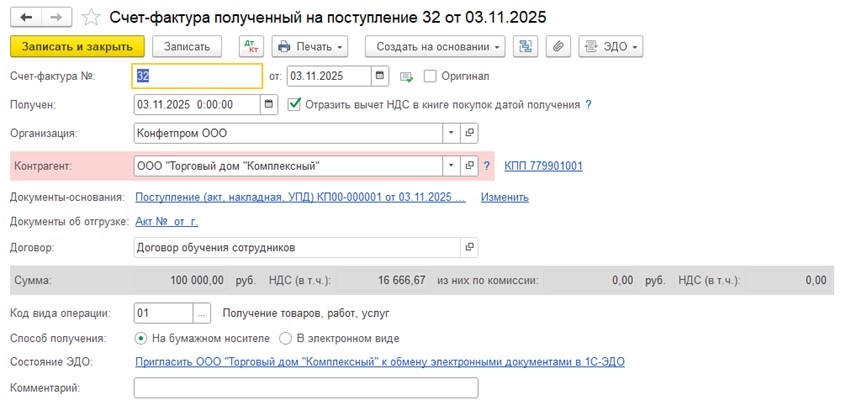The width and height of the screenshot is (846, 416).
Task: Click the Изменить link
Action: pyautogui.click(x=504, y=197)
